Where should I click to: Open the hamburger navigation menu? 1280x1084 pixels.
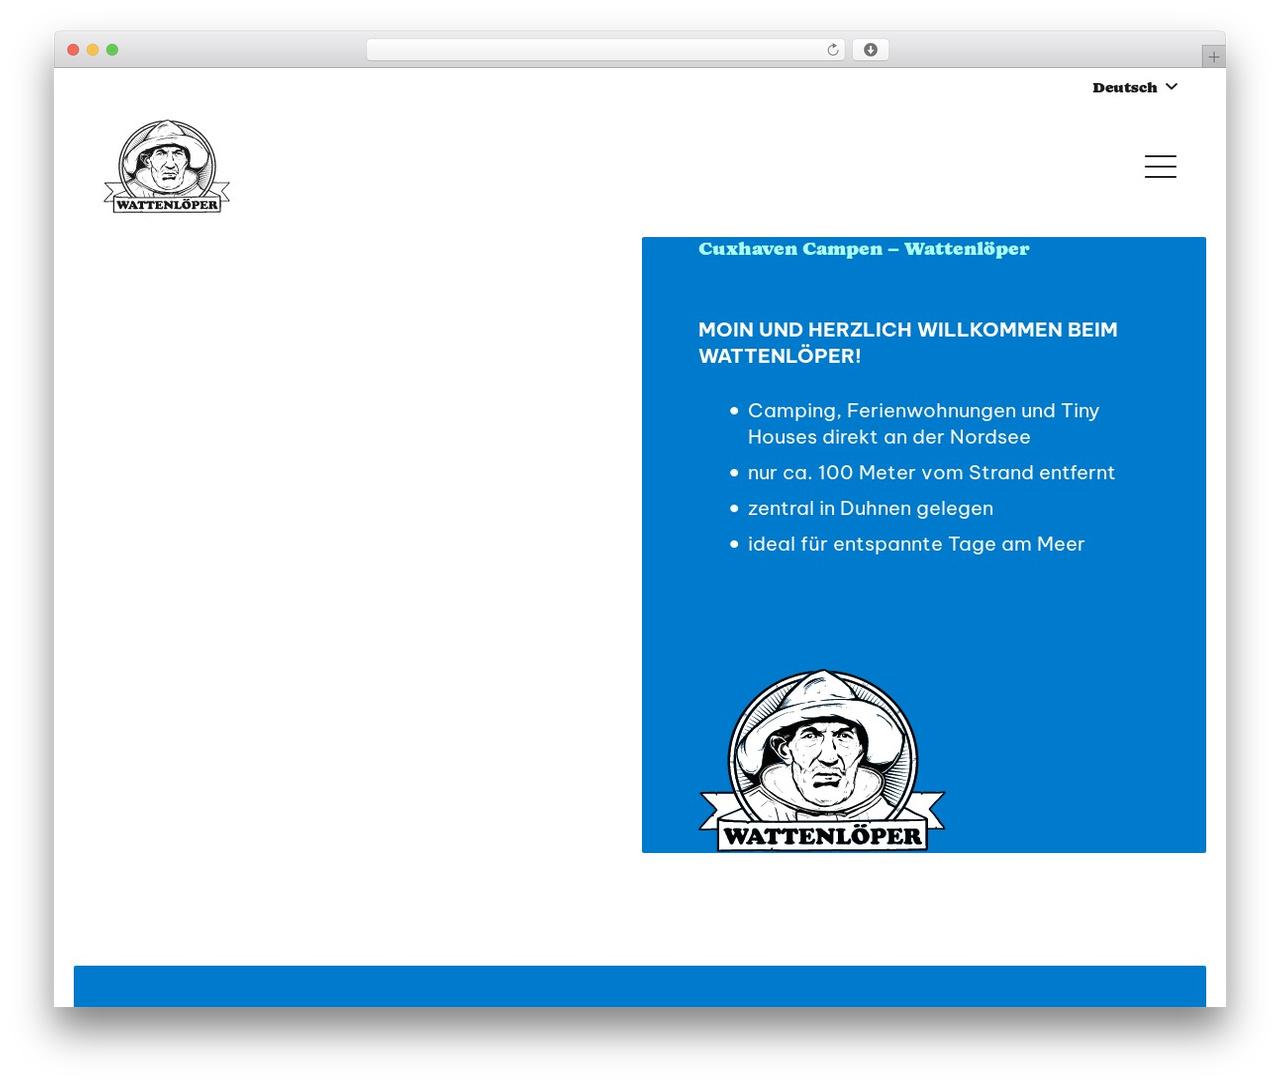(1160, 166)
